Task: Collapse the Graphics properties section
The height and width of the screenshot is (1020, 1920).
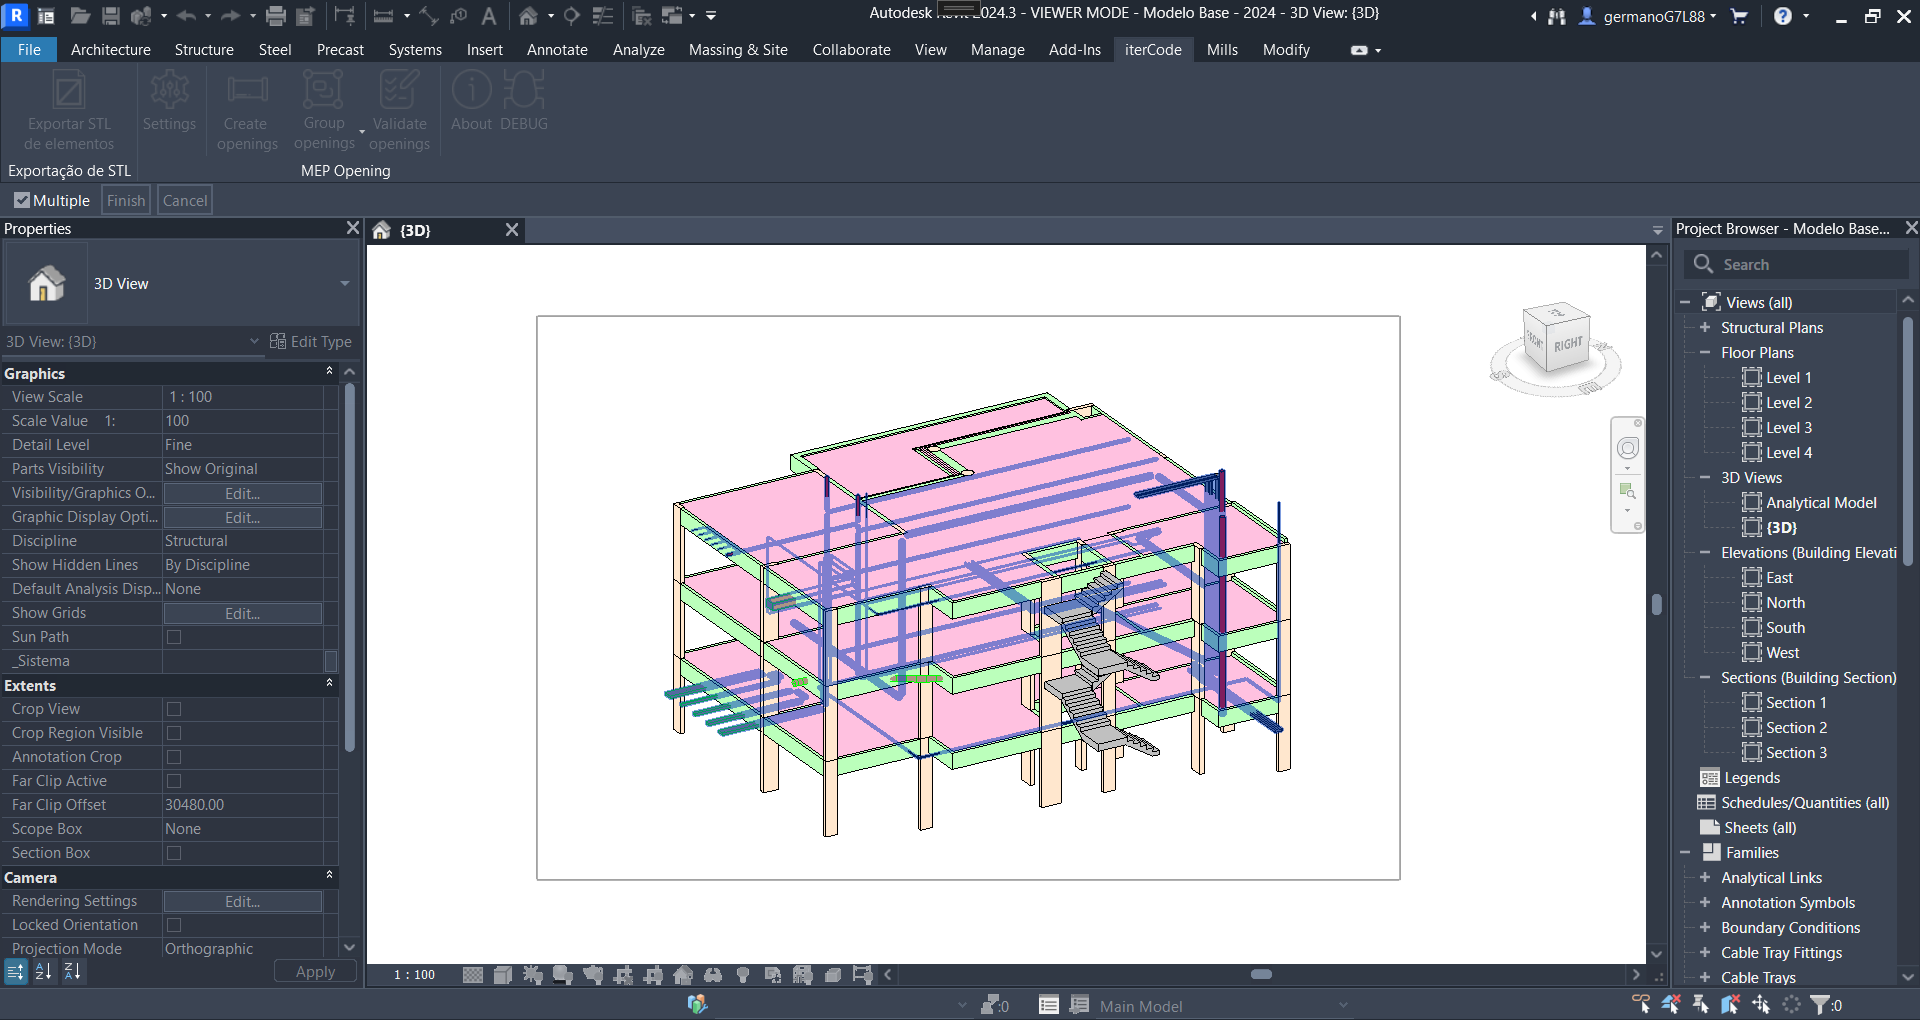Action: [x=329, y=372]
